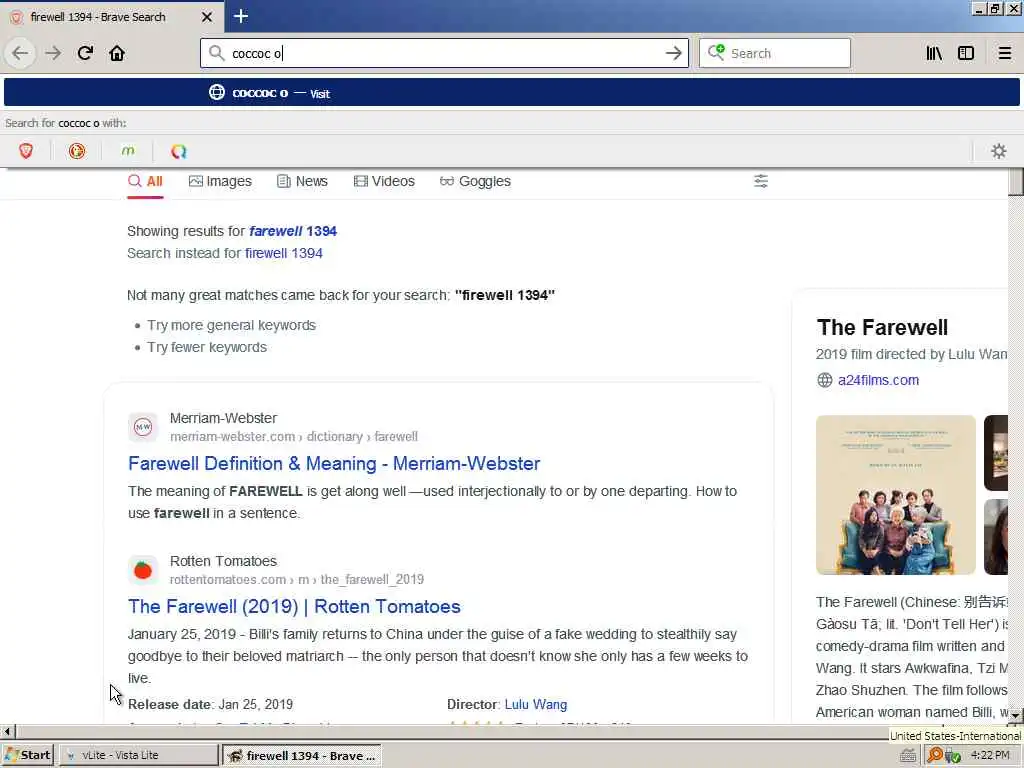Click the keyboard language tray icon
Image resolution: width=1024 pixels, height=768 pixels.
908,756
